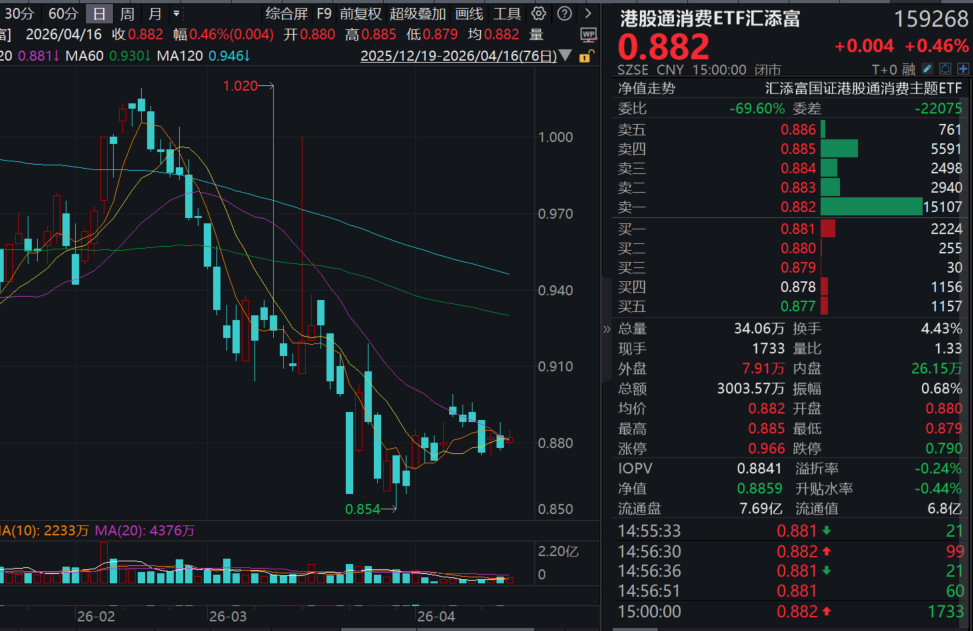Click the pencil note icon
The image size is (973, 631).
[928, 69]
